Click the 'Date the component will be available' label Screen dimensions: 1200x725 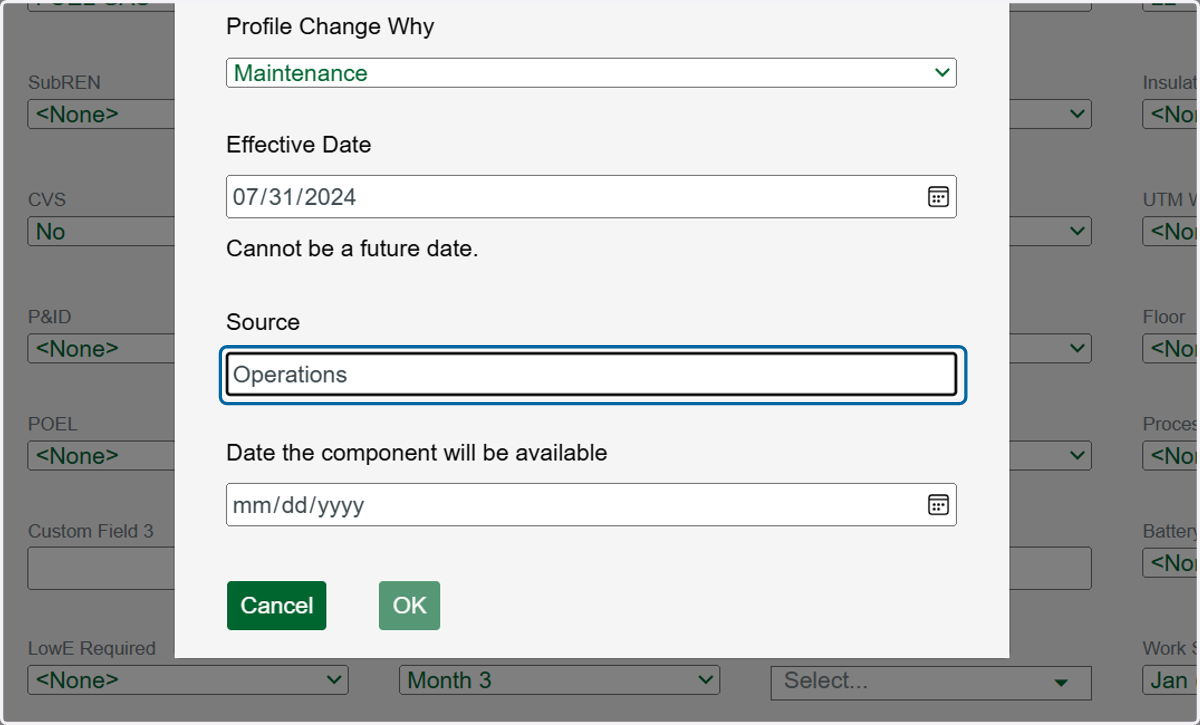pyautogui.click(x=417, y=453)
